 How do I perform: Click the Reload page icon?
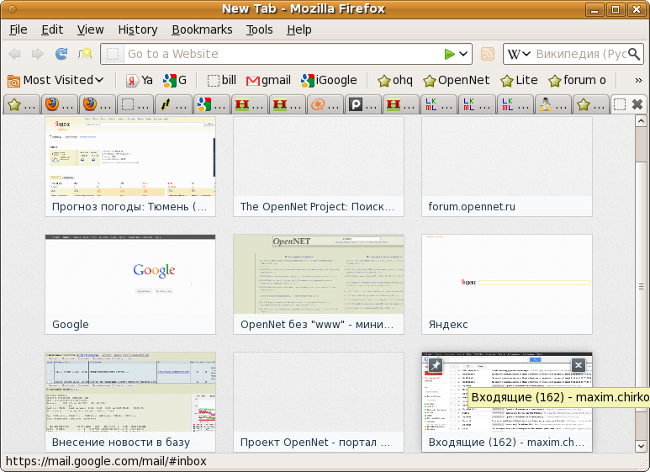pyautogui.click(x=61, y=54)
